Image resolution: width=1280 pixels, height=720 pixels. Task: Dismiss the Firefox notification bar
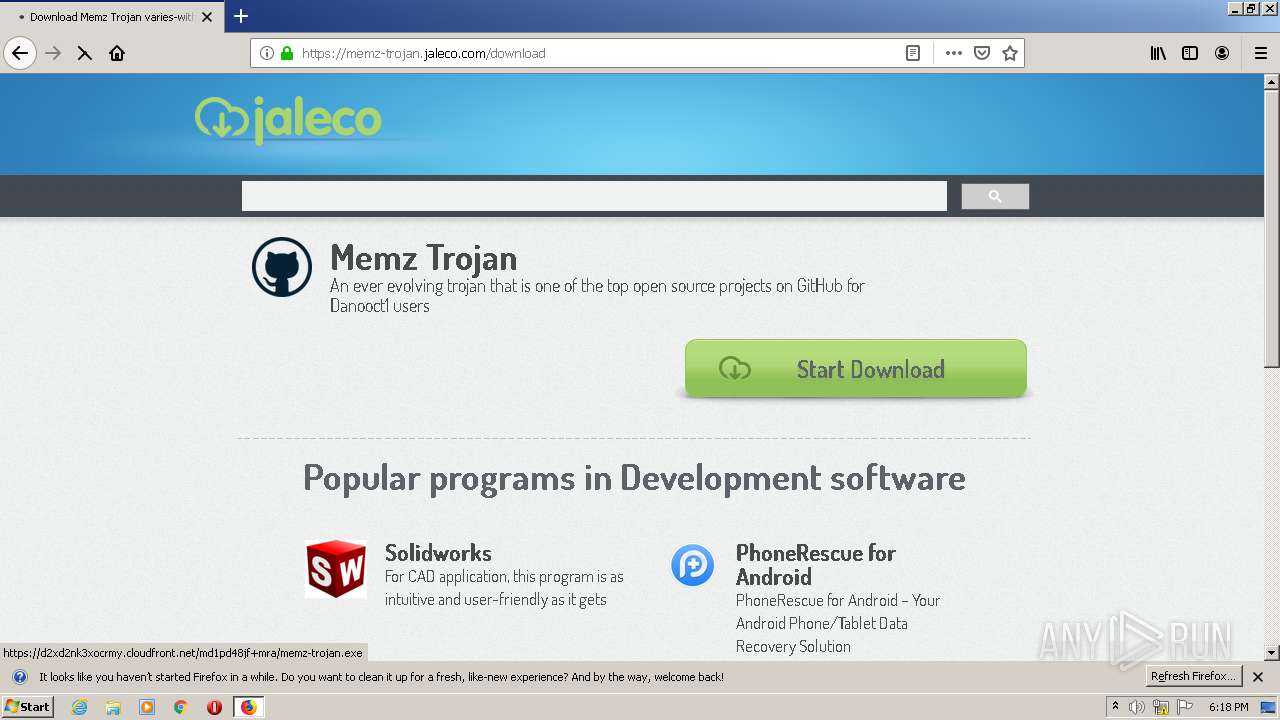point(1258,677)
